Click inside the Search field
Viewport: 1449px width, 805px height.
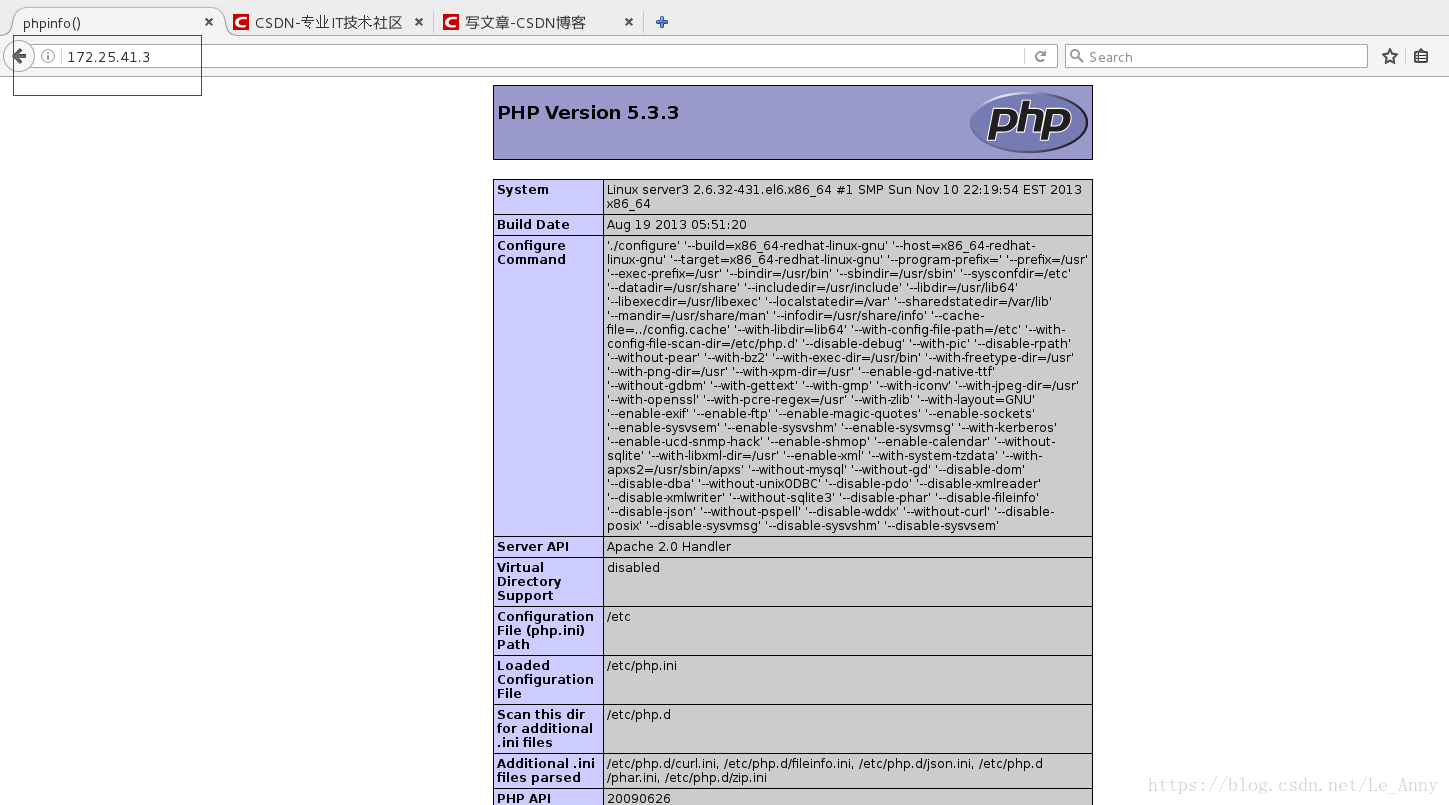(1216, 57)
